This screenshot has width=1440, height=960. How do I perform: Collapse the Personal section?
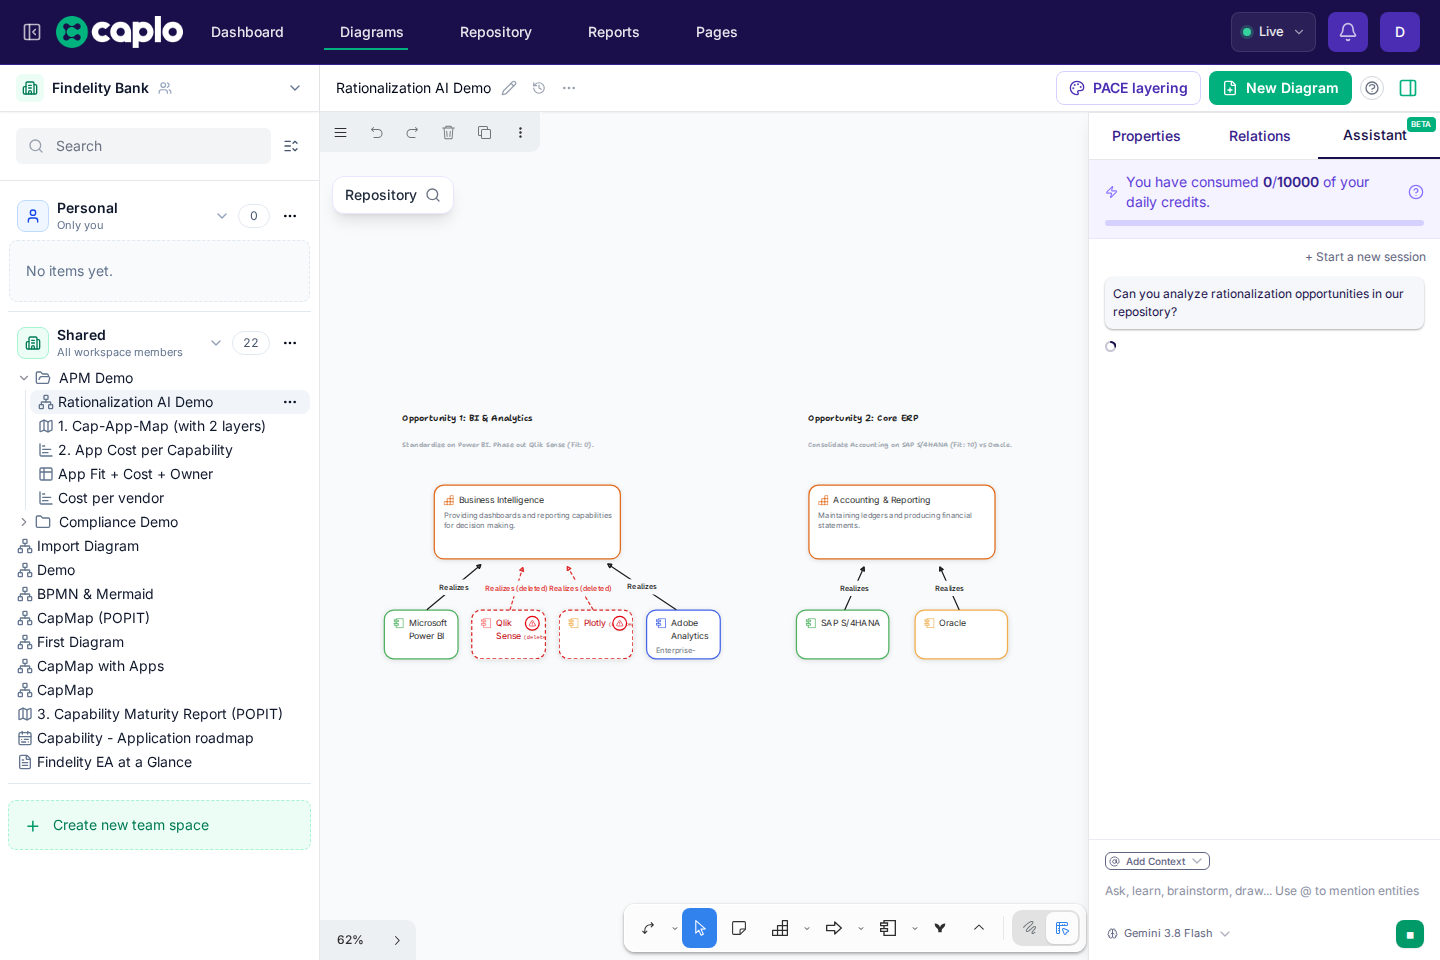pos(222,216)
